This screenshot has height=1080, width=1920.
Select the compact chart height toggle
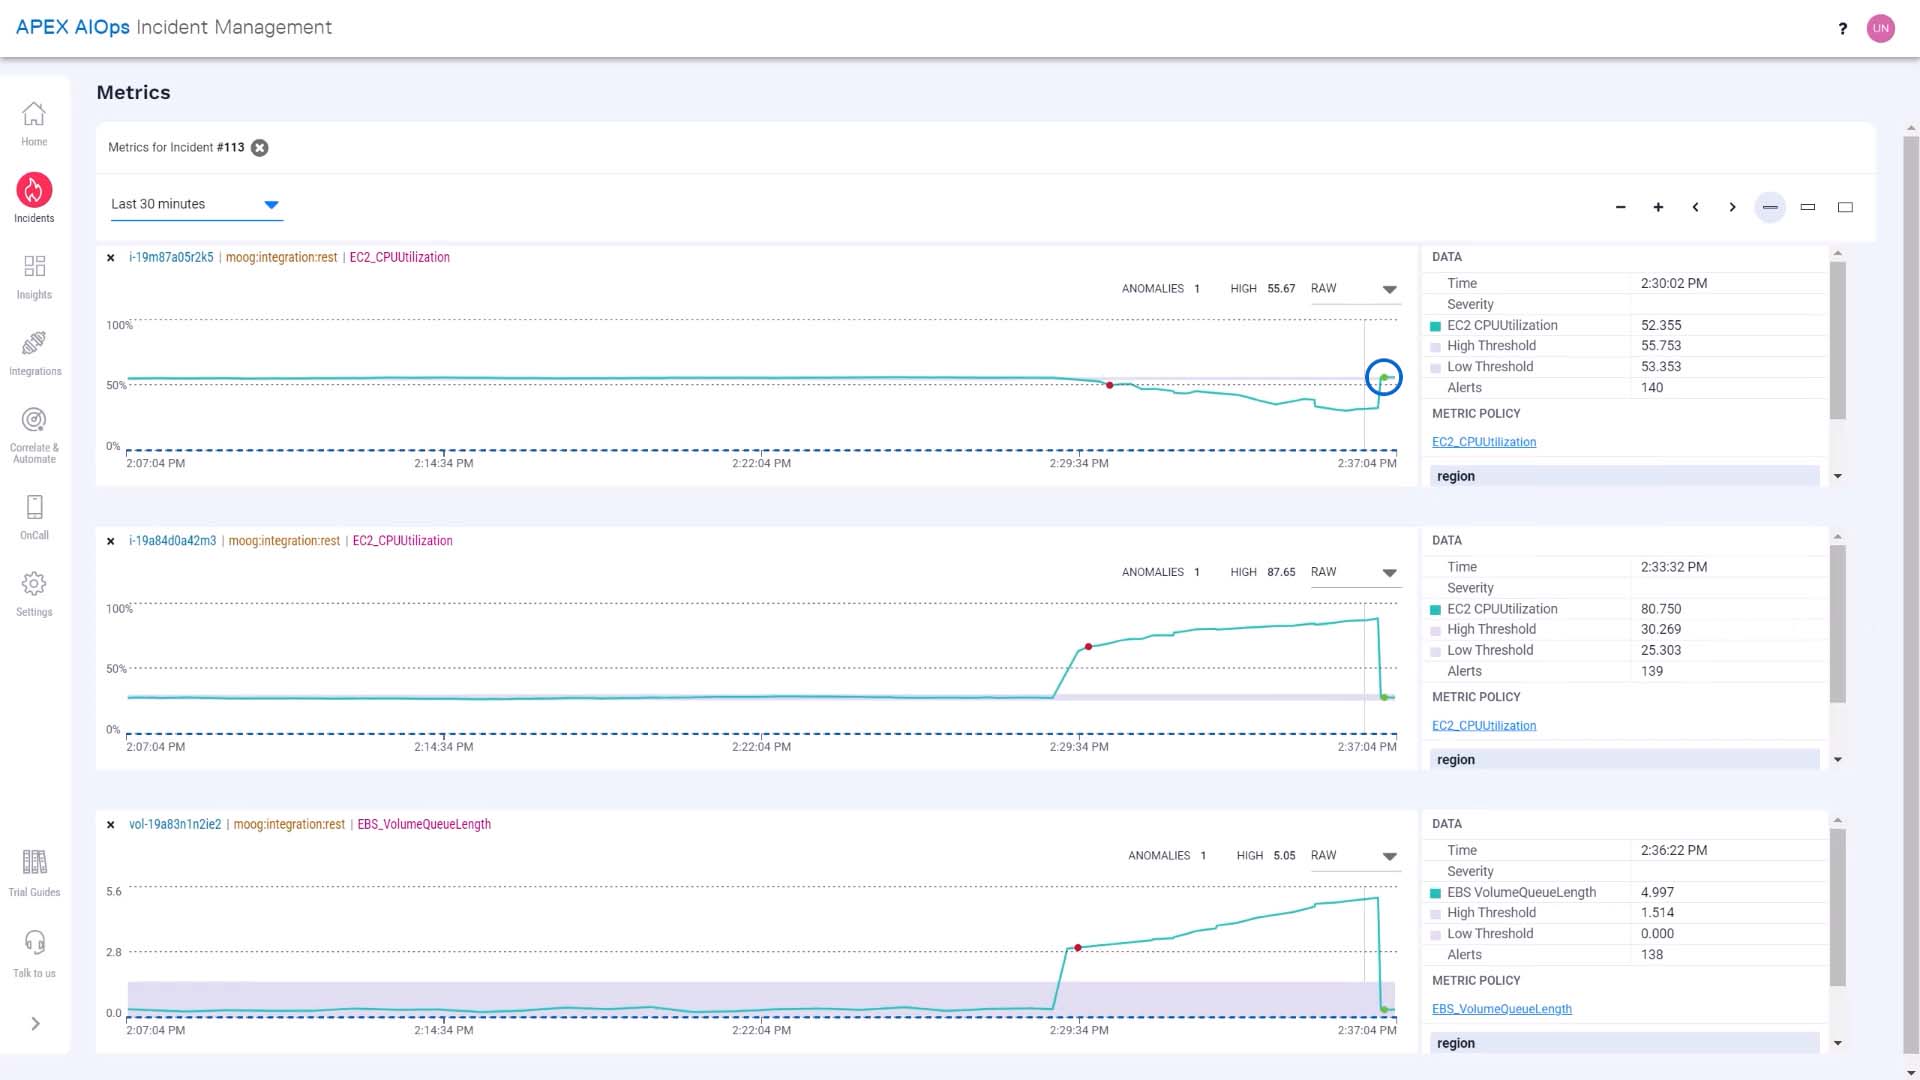point(1770,207)
